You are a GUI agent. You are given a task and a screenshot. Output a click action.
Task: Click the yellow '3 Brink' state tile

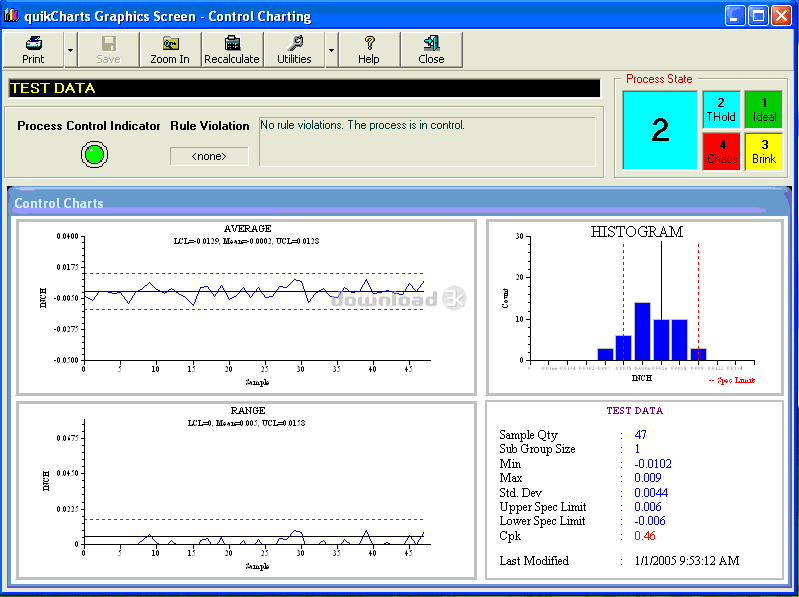(x=764, y=152)
